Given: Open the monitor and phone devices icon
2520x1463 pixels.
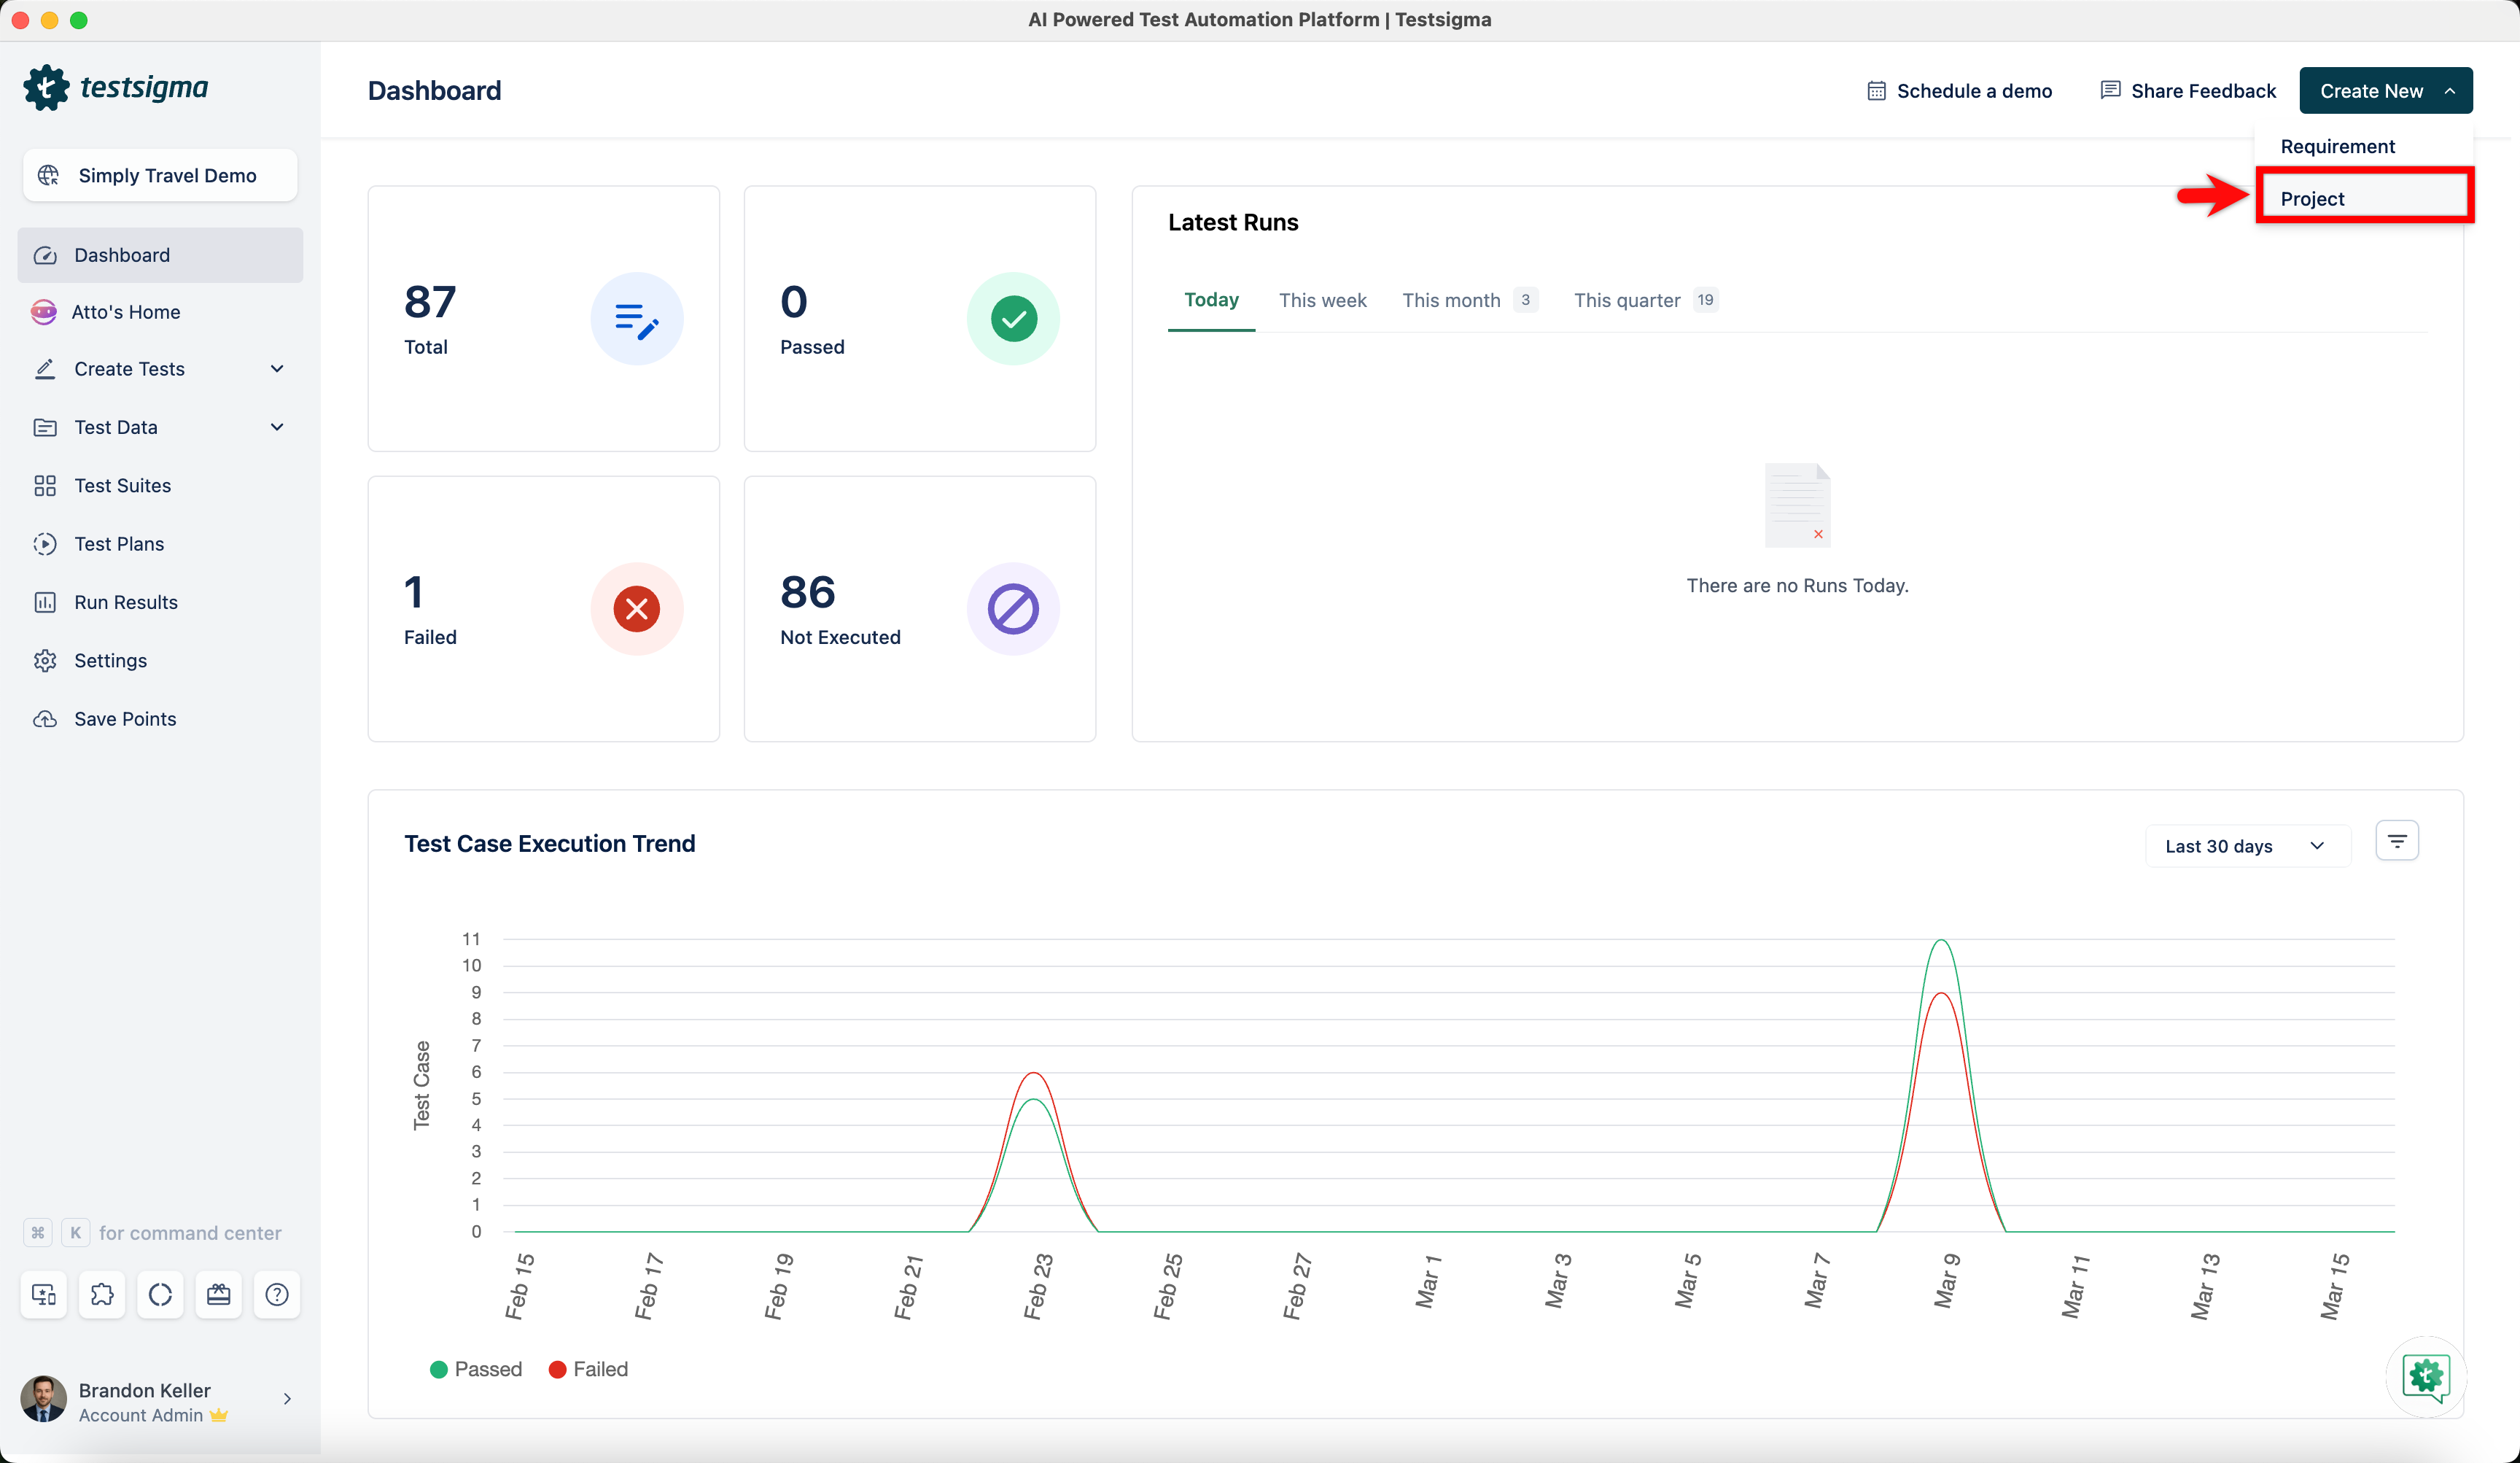Looking at the screenshot, I should point(44,1294).
